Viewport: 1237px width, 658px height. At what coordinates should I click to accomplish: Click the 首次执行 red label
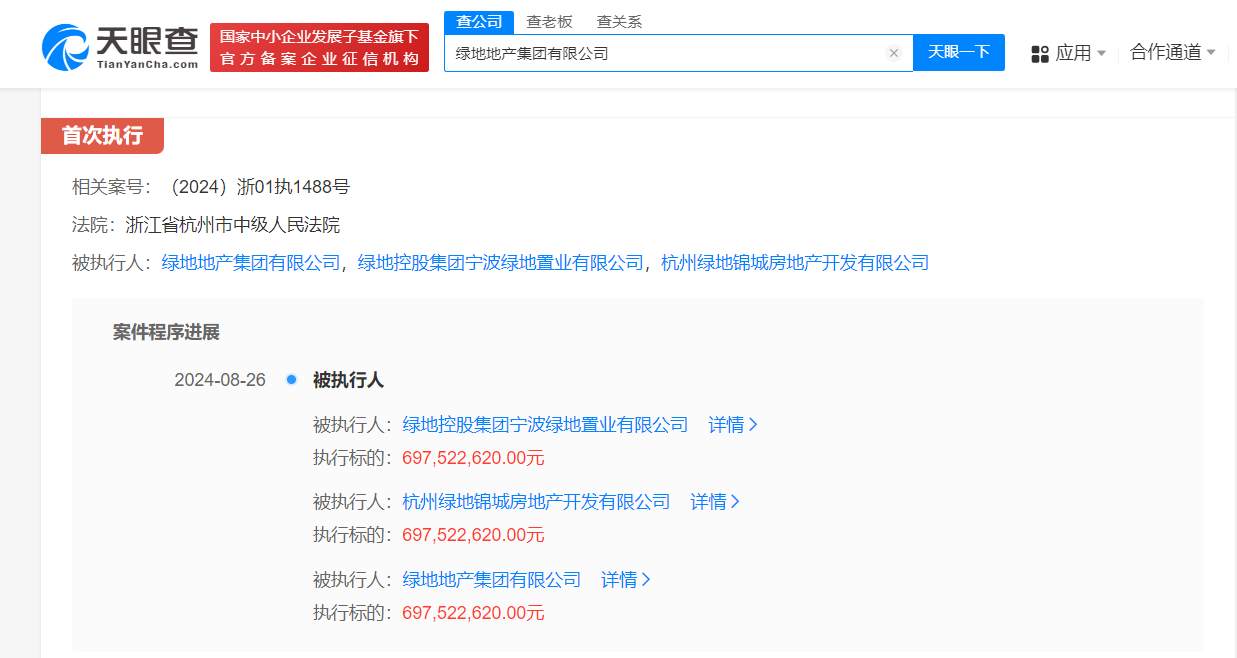pos(102,136)
